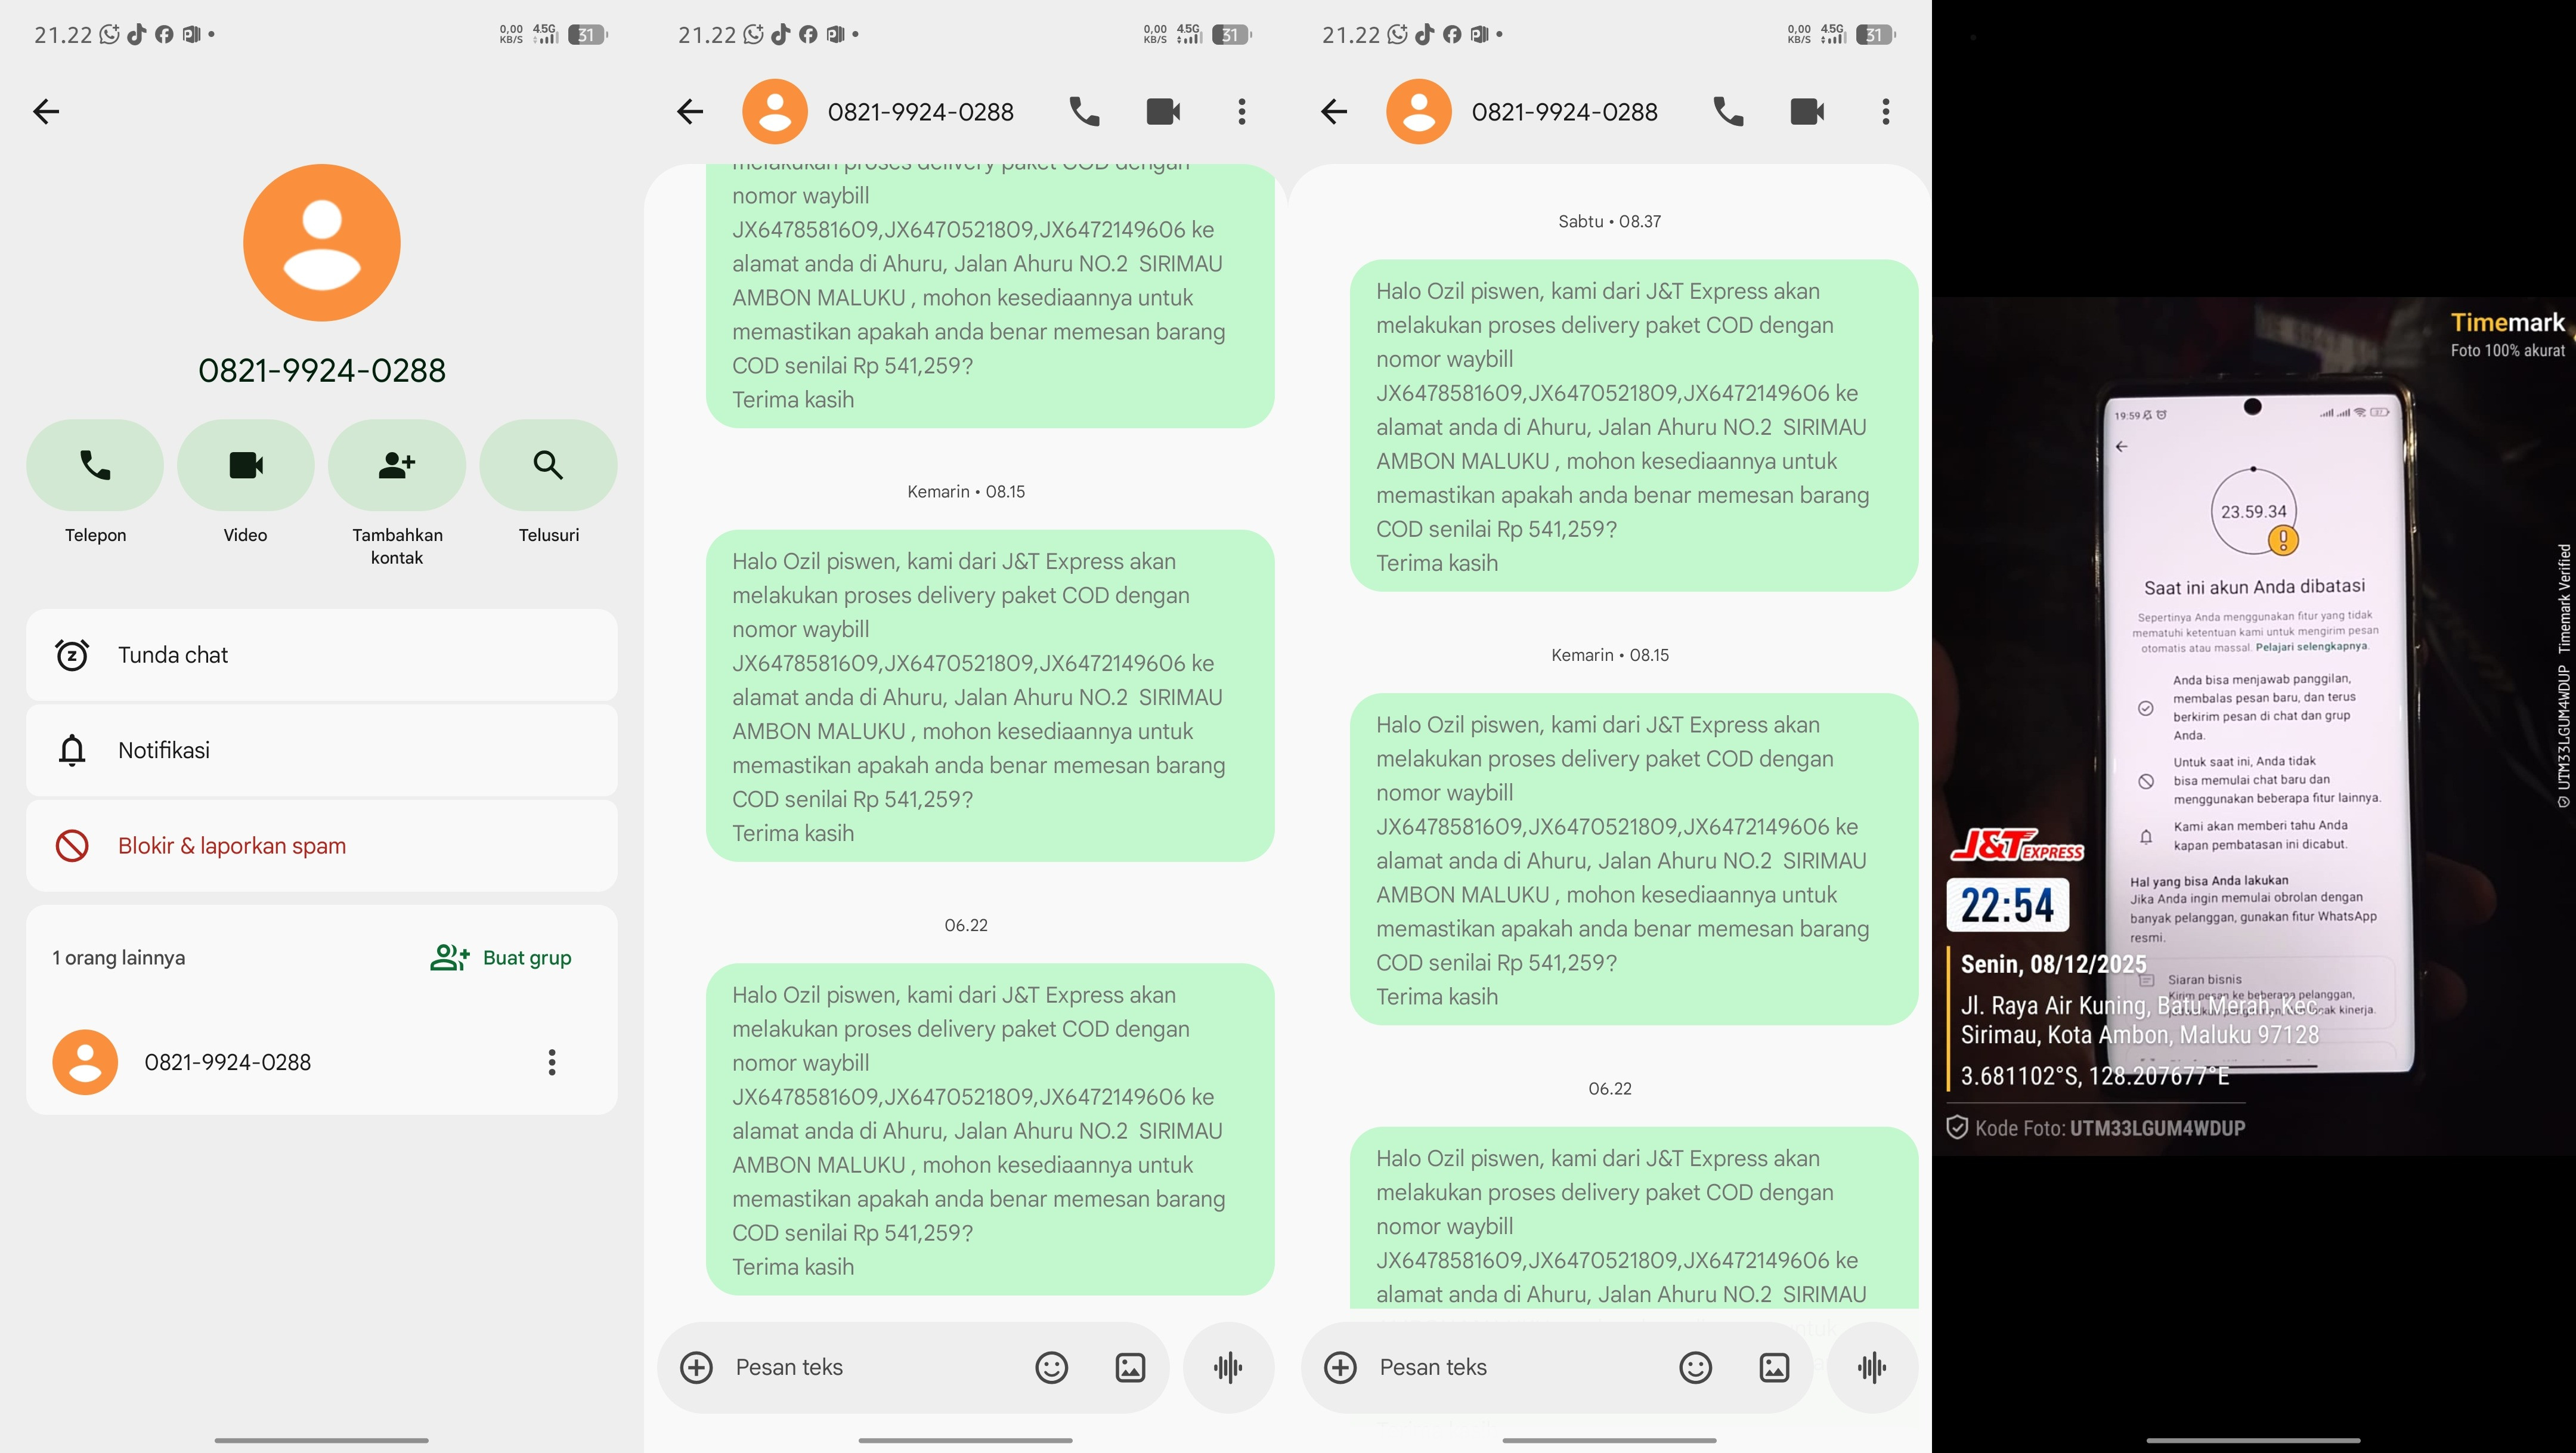Open the Timemark J&T Express photo
This screenshot has width=2576, height=1453.
2254,727
